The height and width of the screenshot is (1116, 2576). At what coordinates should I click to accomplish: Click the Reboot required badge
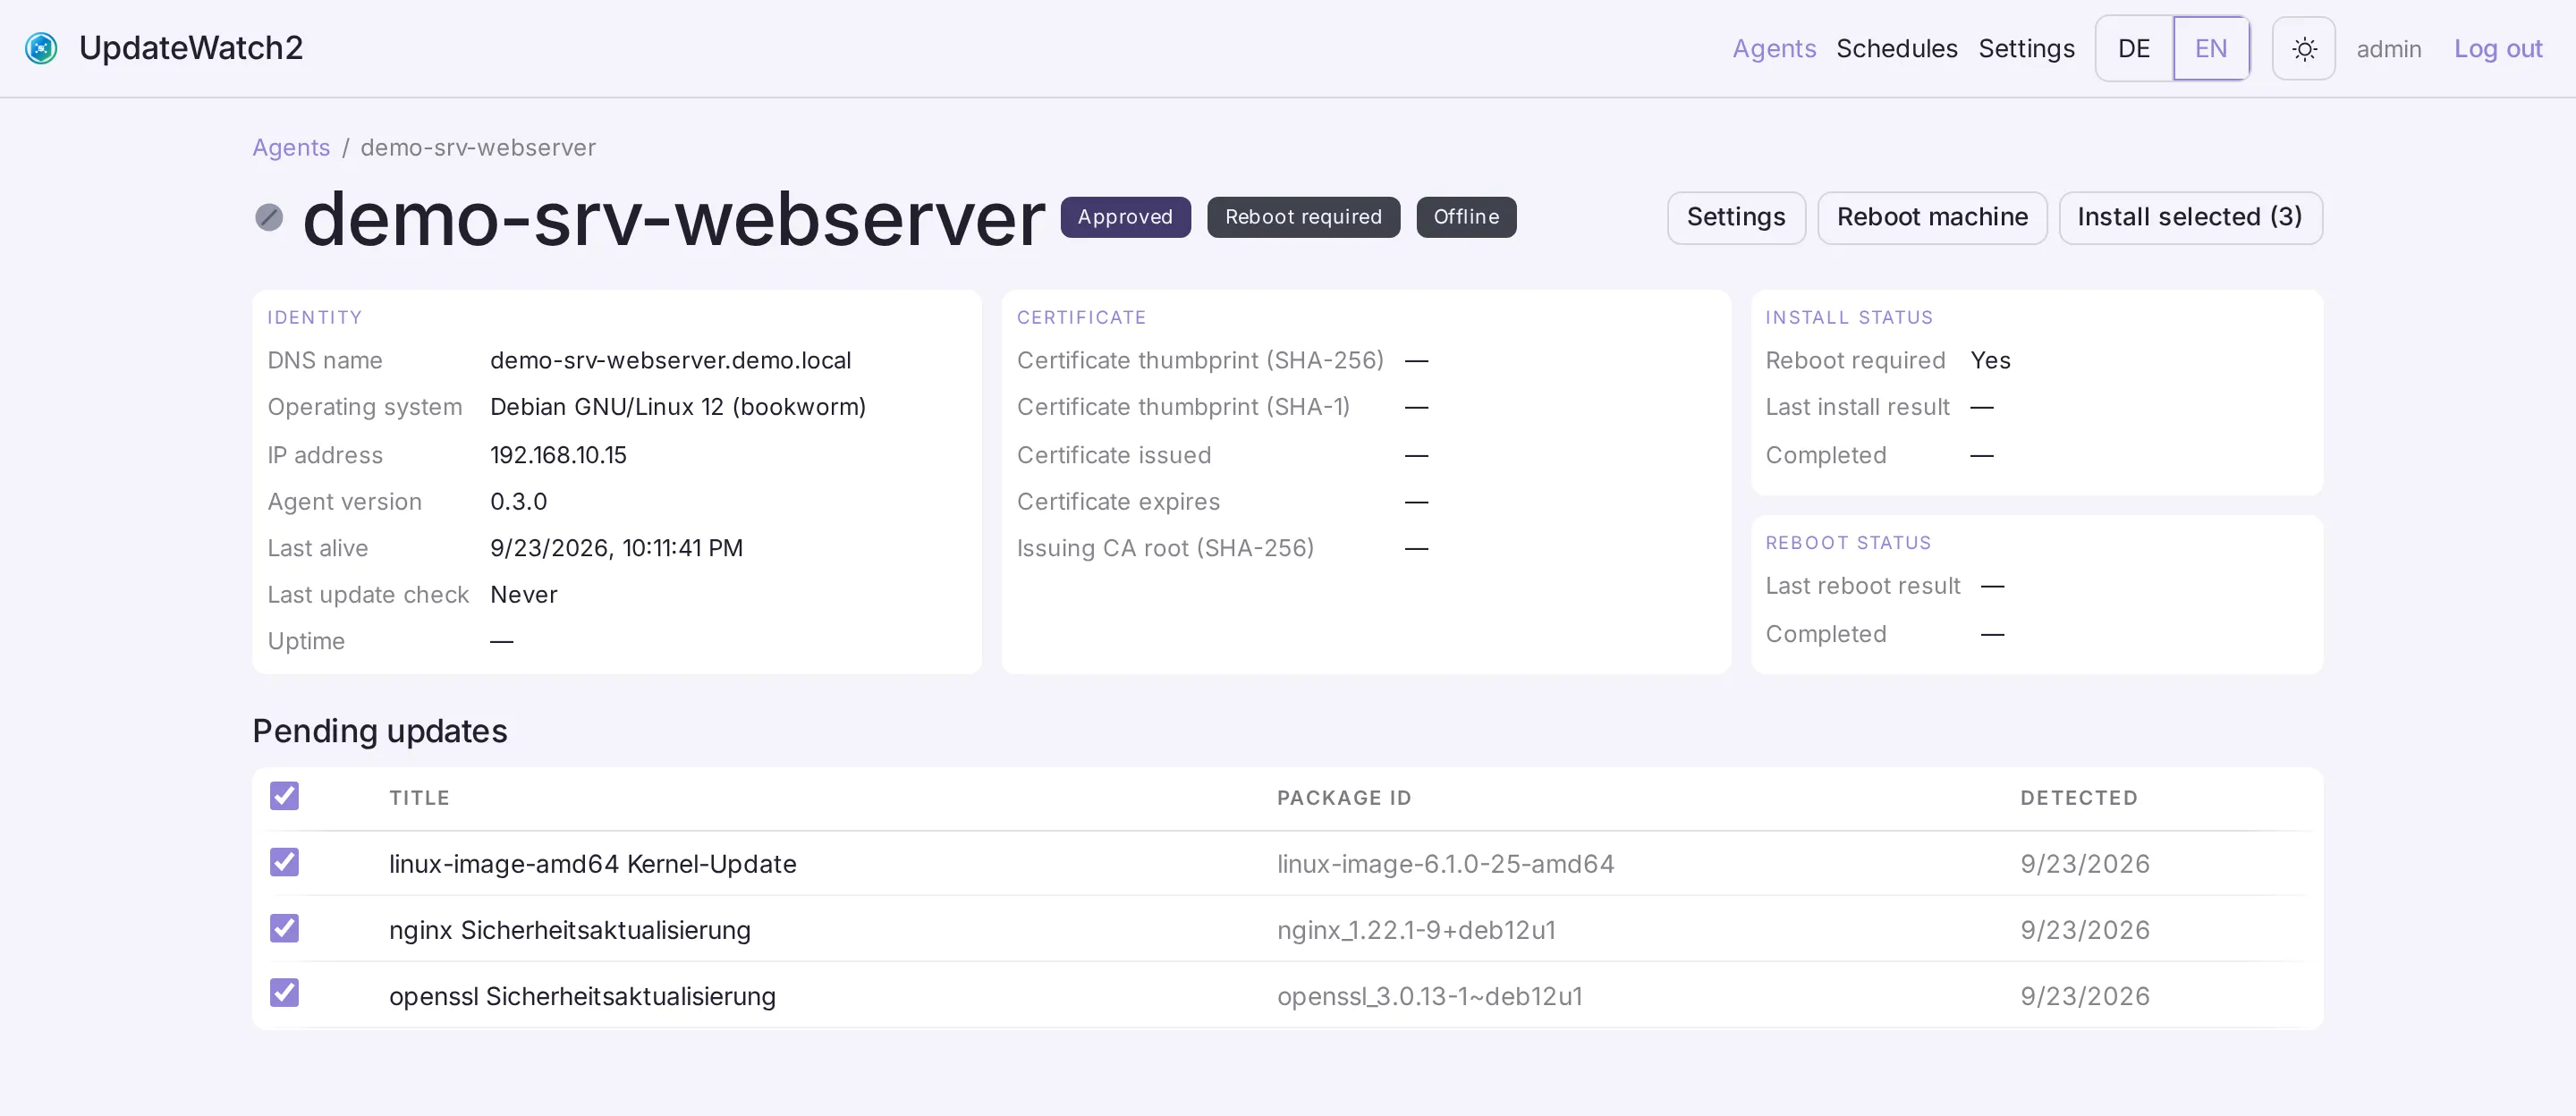click(1303, 217)
